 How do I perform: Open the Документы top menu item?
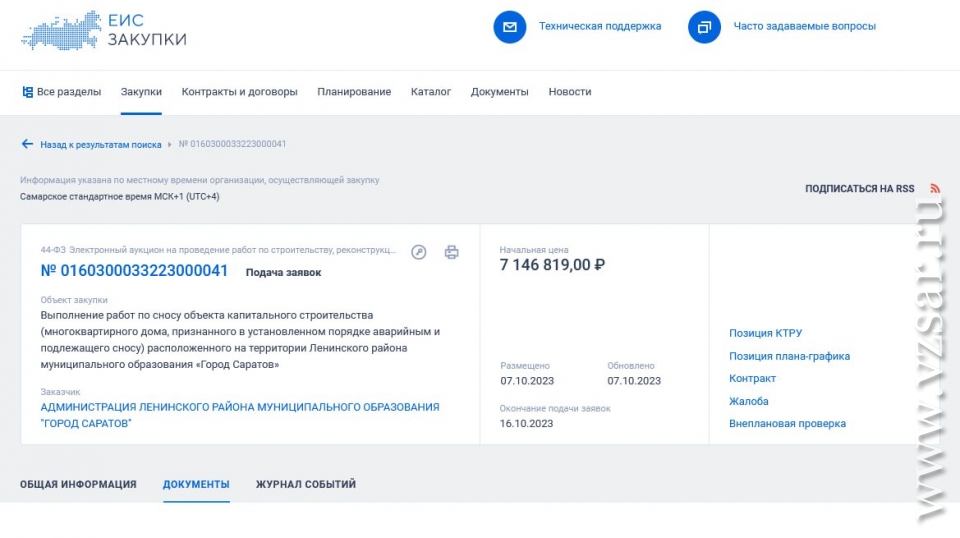click(500, 92)
